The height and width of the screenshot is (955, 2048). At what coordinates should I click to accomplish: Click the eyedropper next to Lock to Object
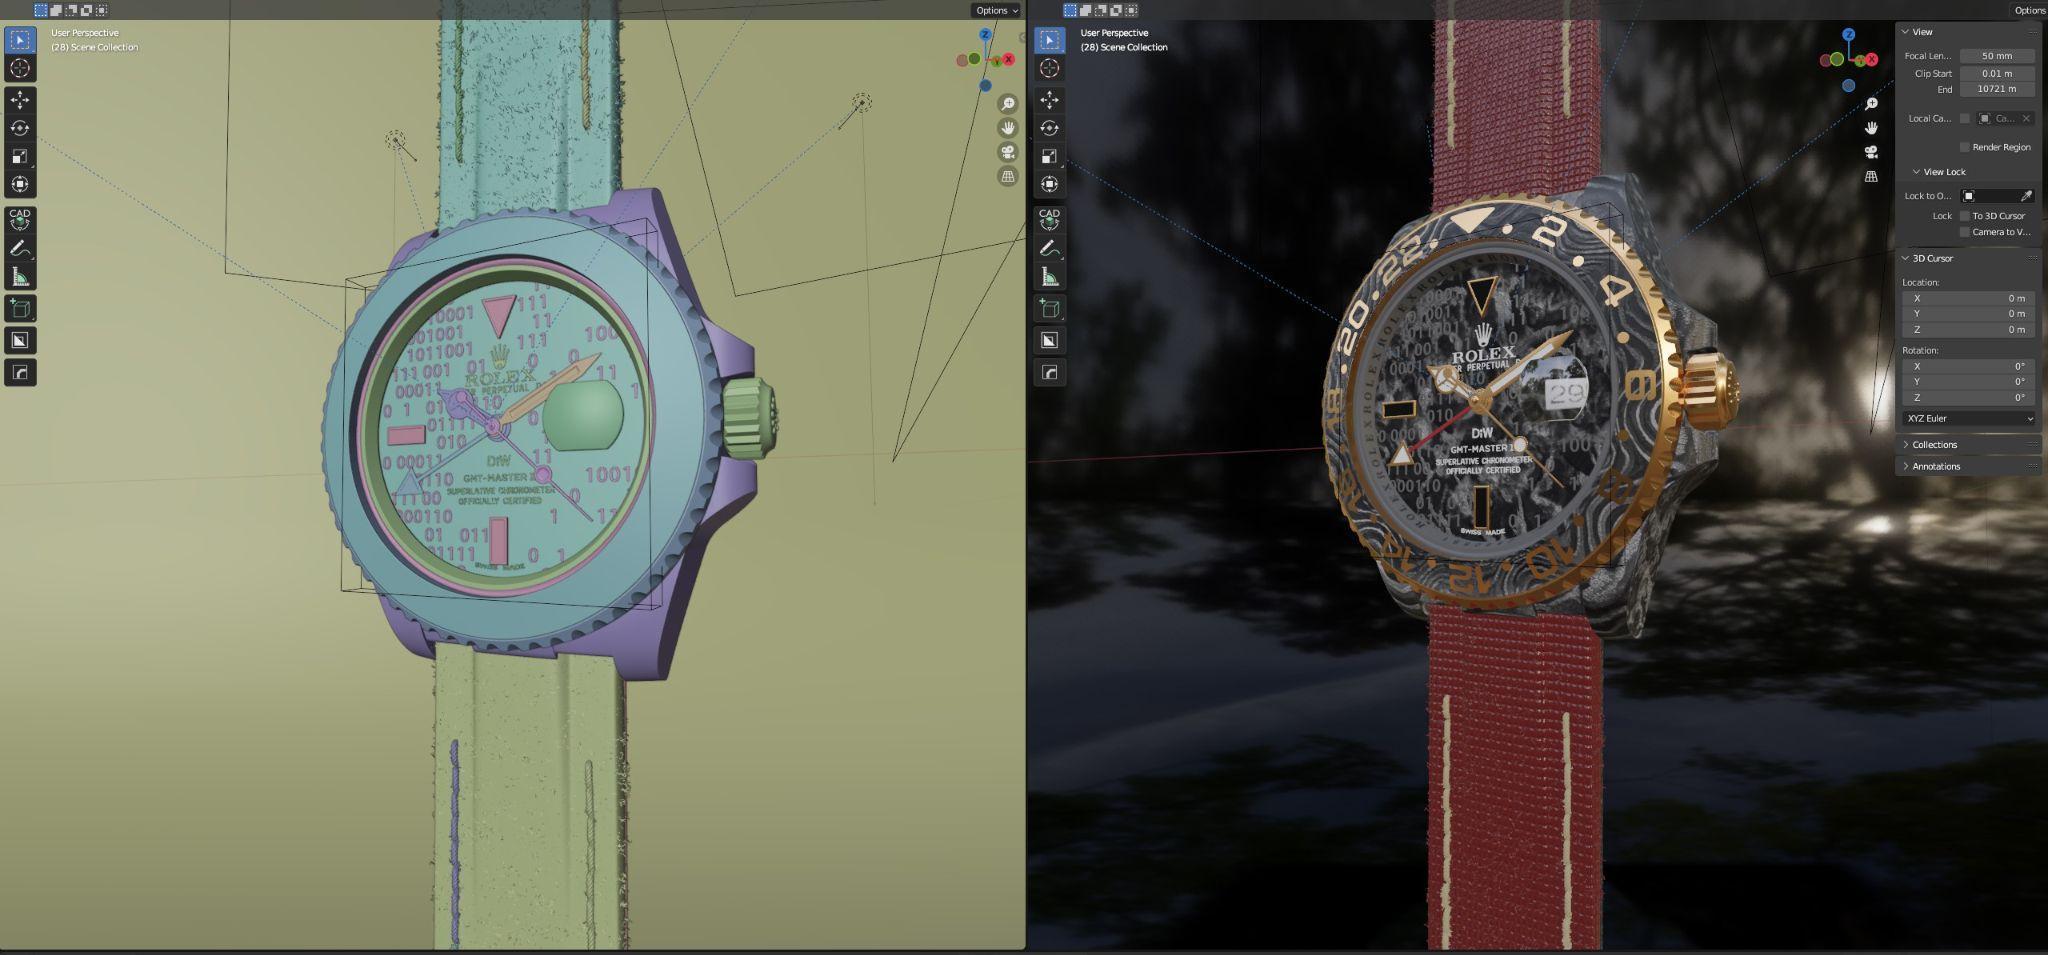2026,196
